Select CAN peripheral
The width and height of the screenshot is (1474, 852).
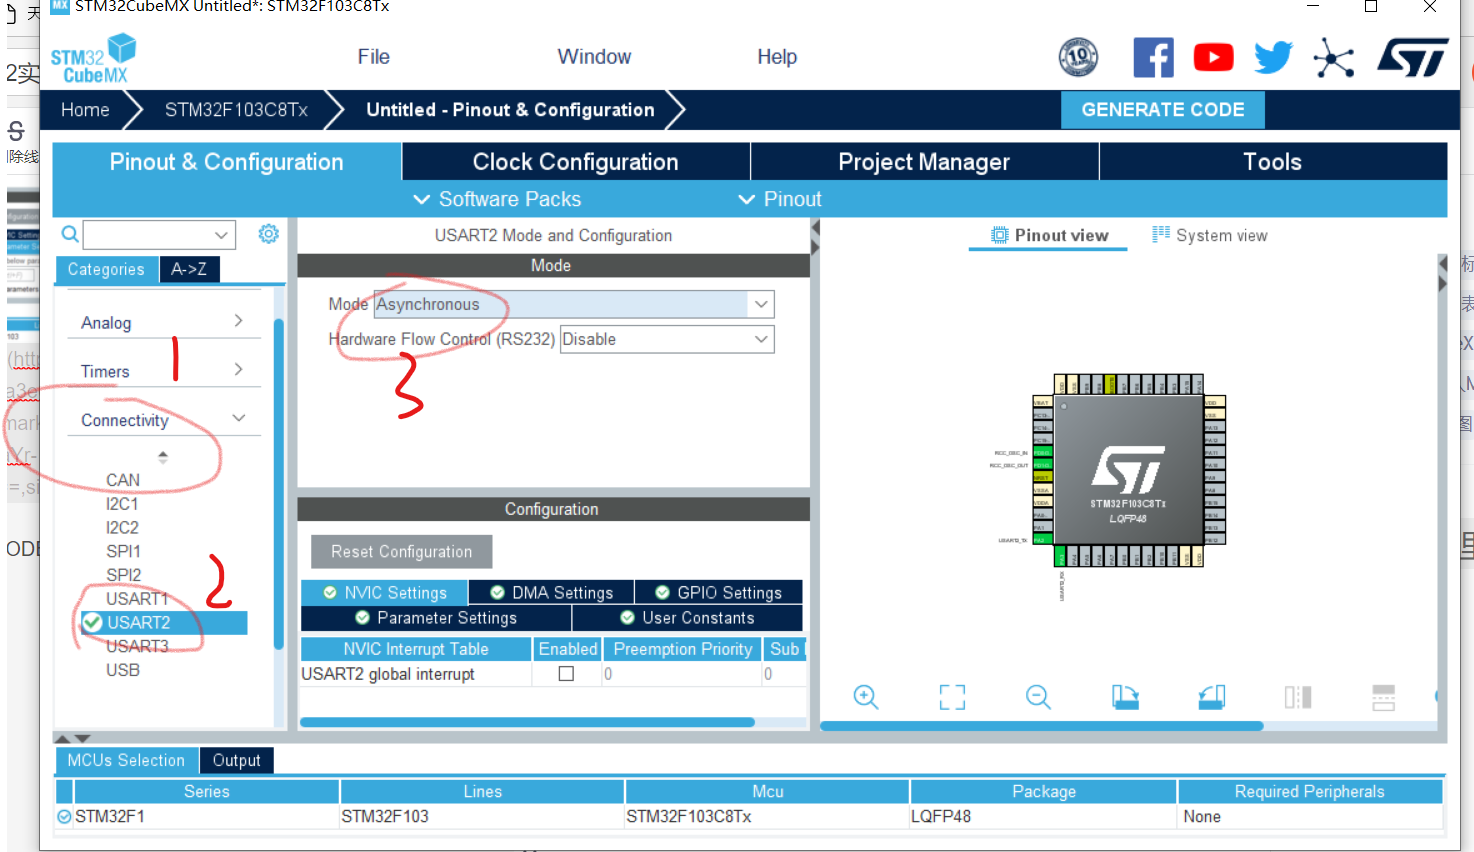123,480
